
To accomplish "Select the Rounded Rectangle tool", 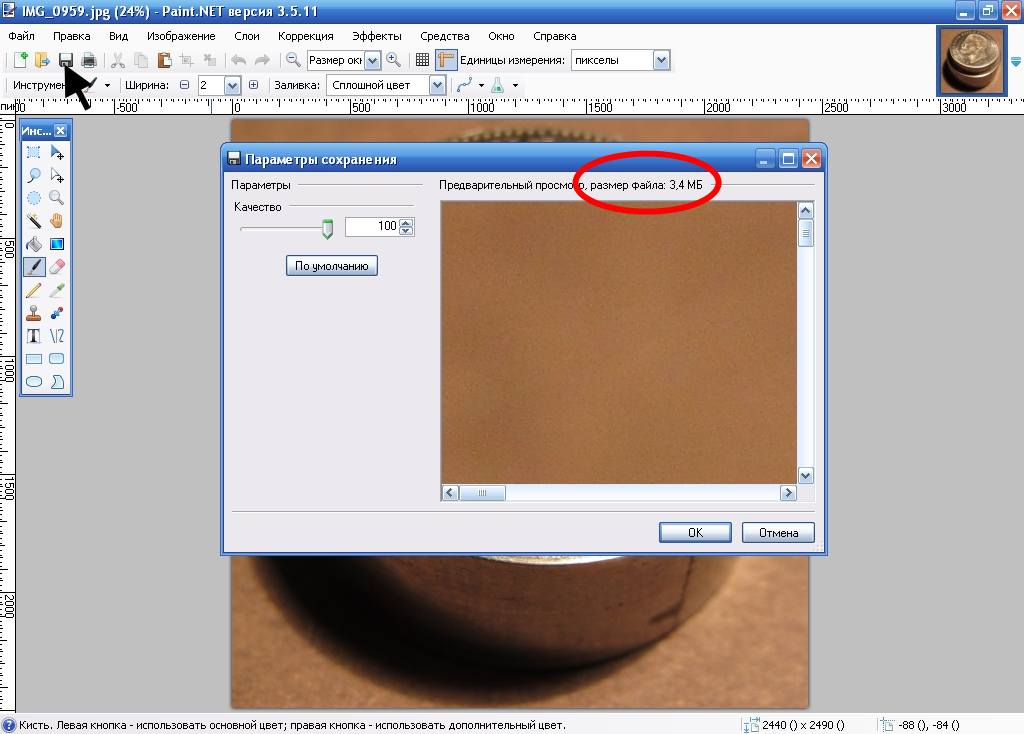I will click(x=57, y=359).
